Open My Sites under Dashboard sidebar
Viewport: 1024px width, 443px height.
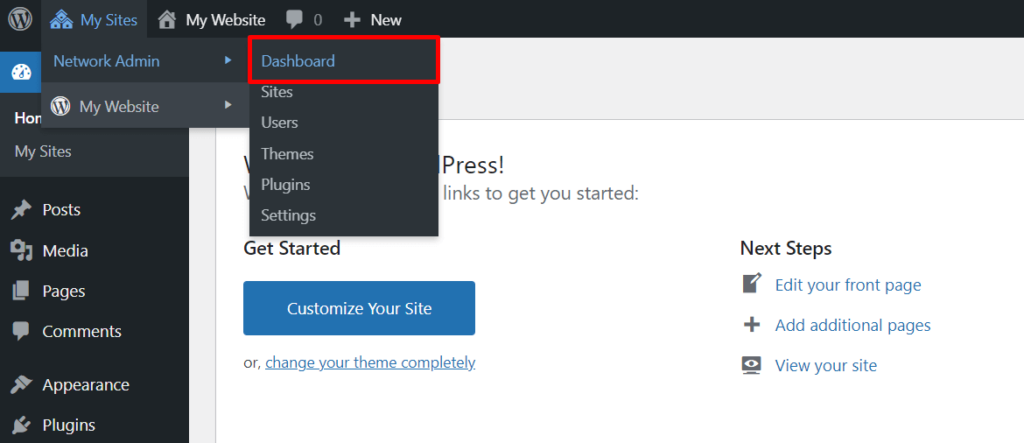(x=43, y=152)
